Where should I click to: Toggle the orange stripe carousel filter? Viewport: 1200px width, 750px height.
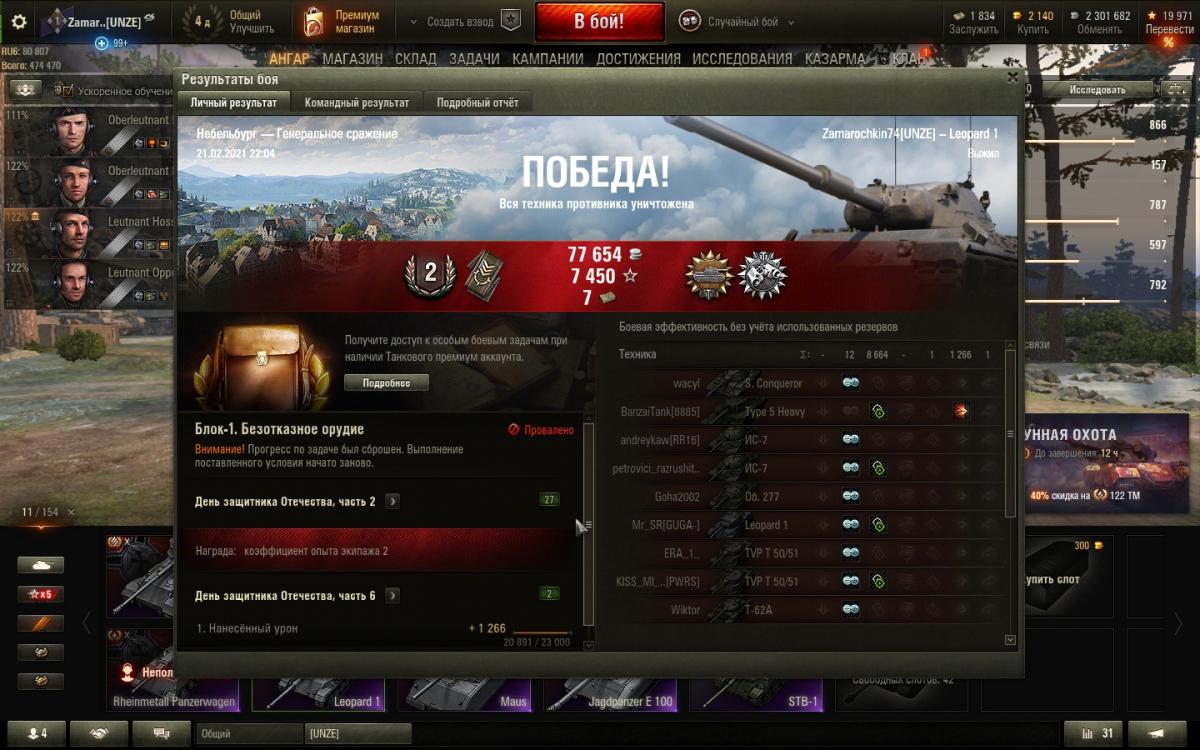[40, 623]
